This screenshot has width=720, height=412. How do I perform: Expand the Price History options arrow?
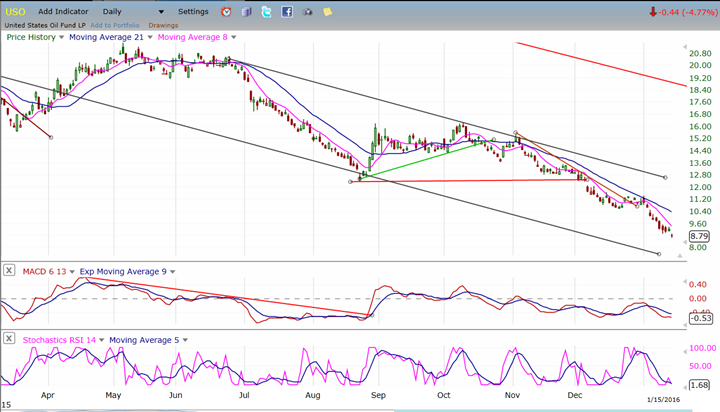click(61, 37)
